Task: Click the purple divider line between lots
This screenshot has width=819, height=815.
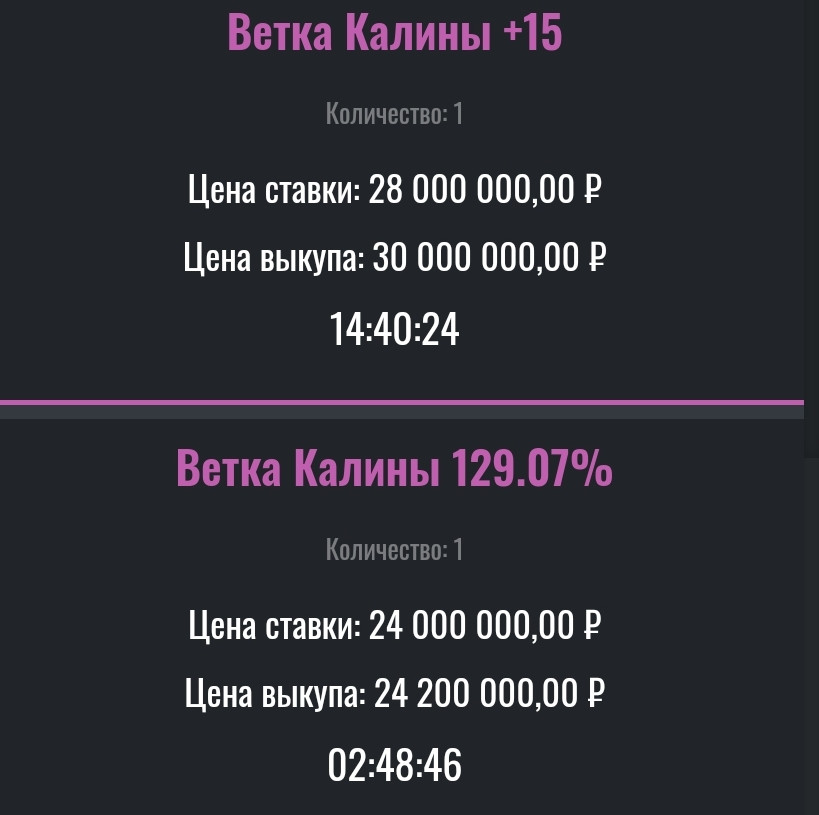Action: click(402, 402)
